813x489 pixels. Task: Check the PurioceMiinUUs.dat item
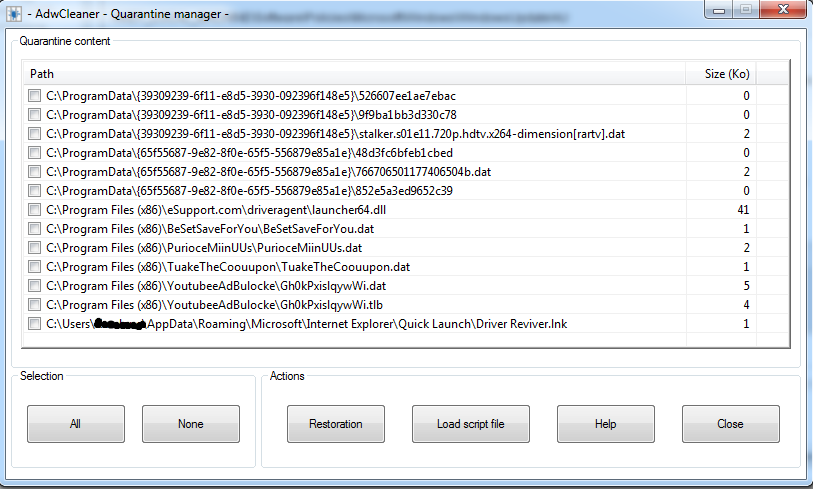tap(34, 248)
